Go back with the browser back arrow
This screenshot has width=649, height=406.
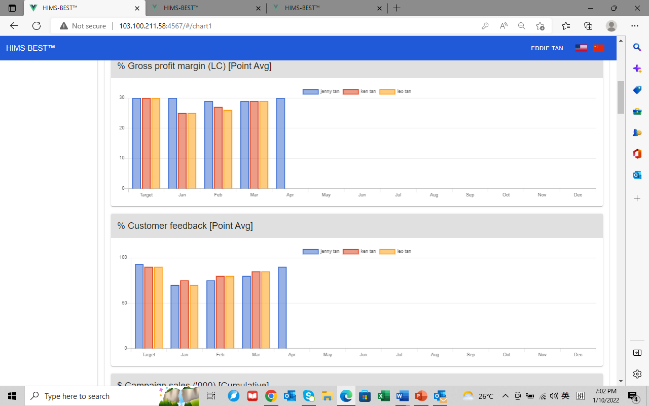click(x=14, y=25)
